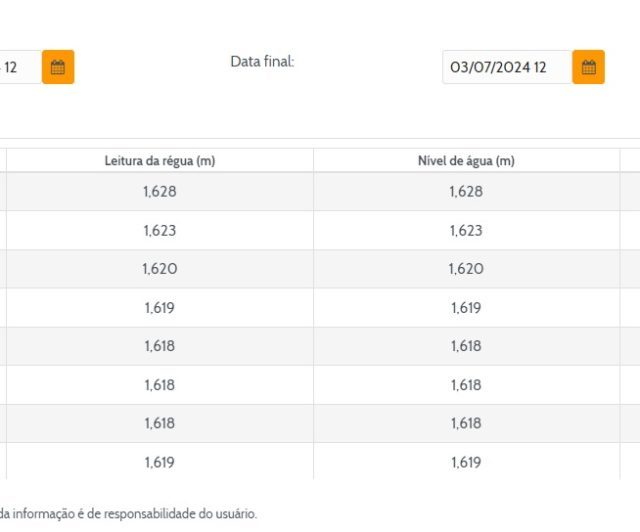Click fifth row 1,618 under Leitura da régua
The height and width of the screenshot is (532, 640).
coord(159,346)
